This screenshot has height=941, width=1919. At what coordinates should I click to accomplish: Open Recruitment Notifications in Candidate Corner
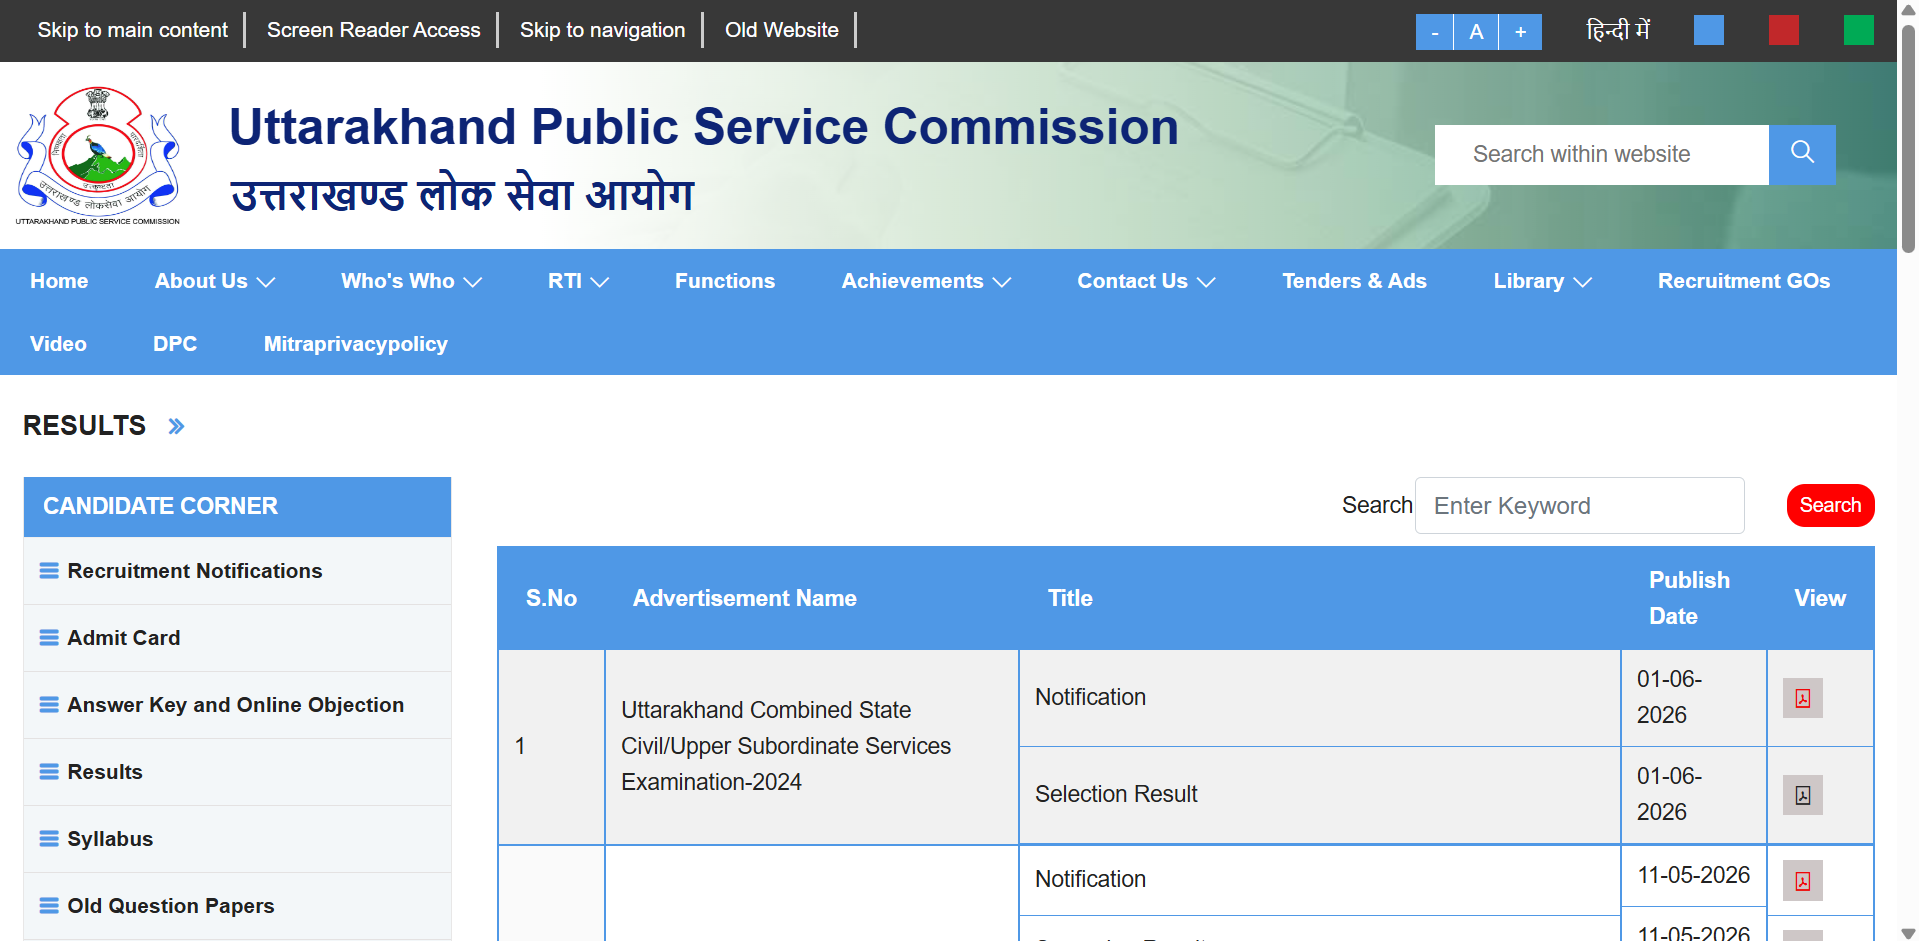click(195, 571)
